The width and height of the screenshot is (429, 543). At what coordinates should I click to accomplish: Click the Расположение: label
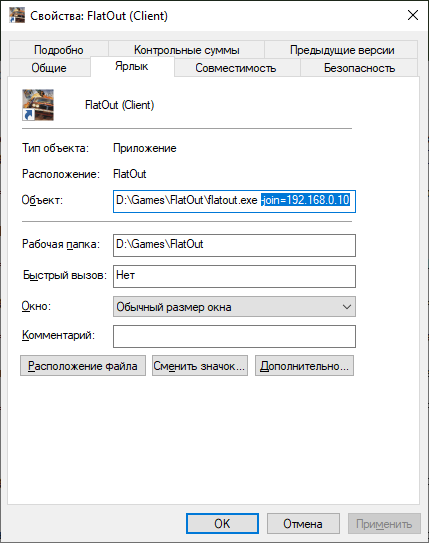point(61,174)
